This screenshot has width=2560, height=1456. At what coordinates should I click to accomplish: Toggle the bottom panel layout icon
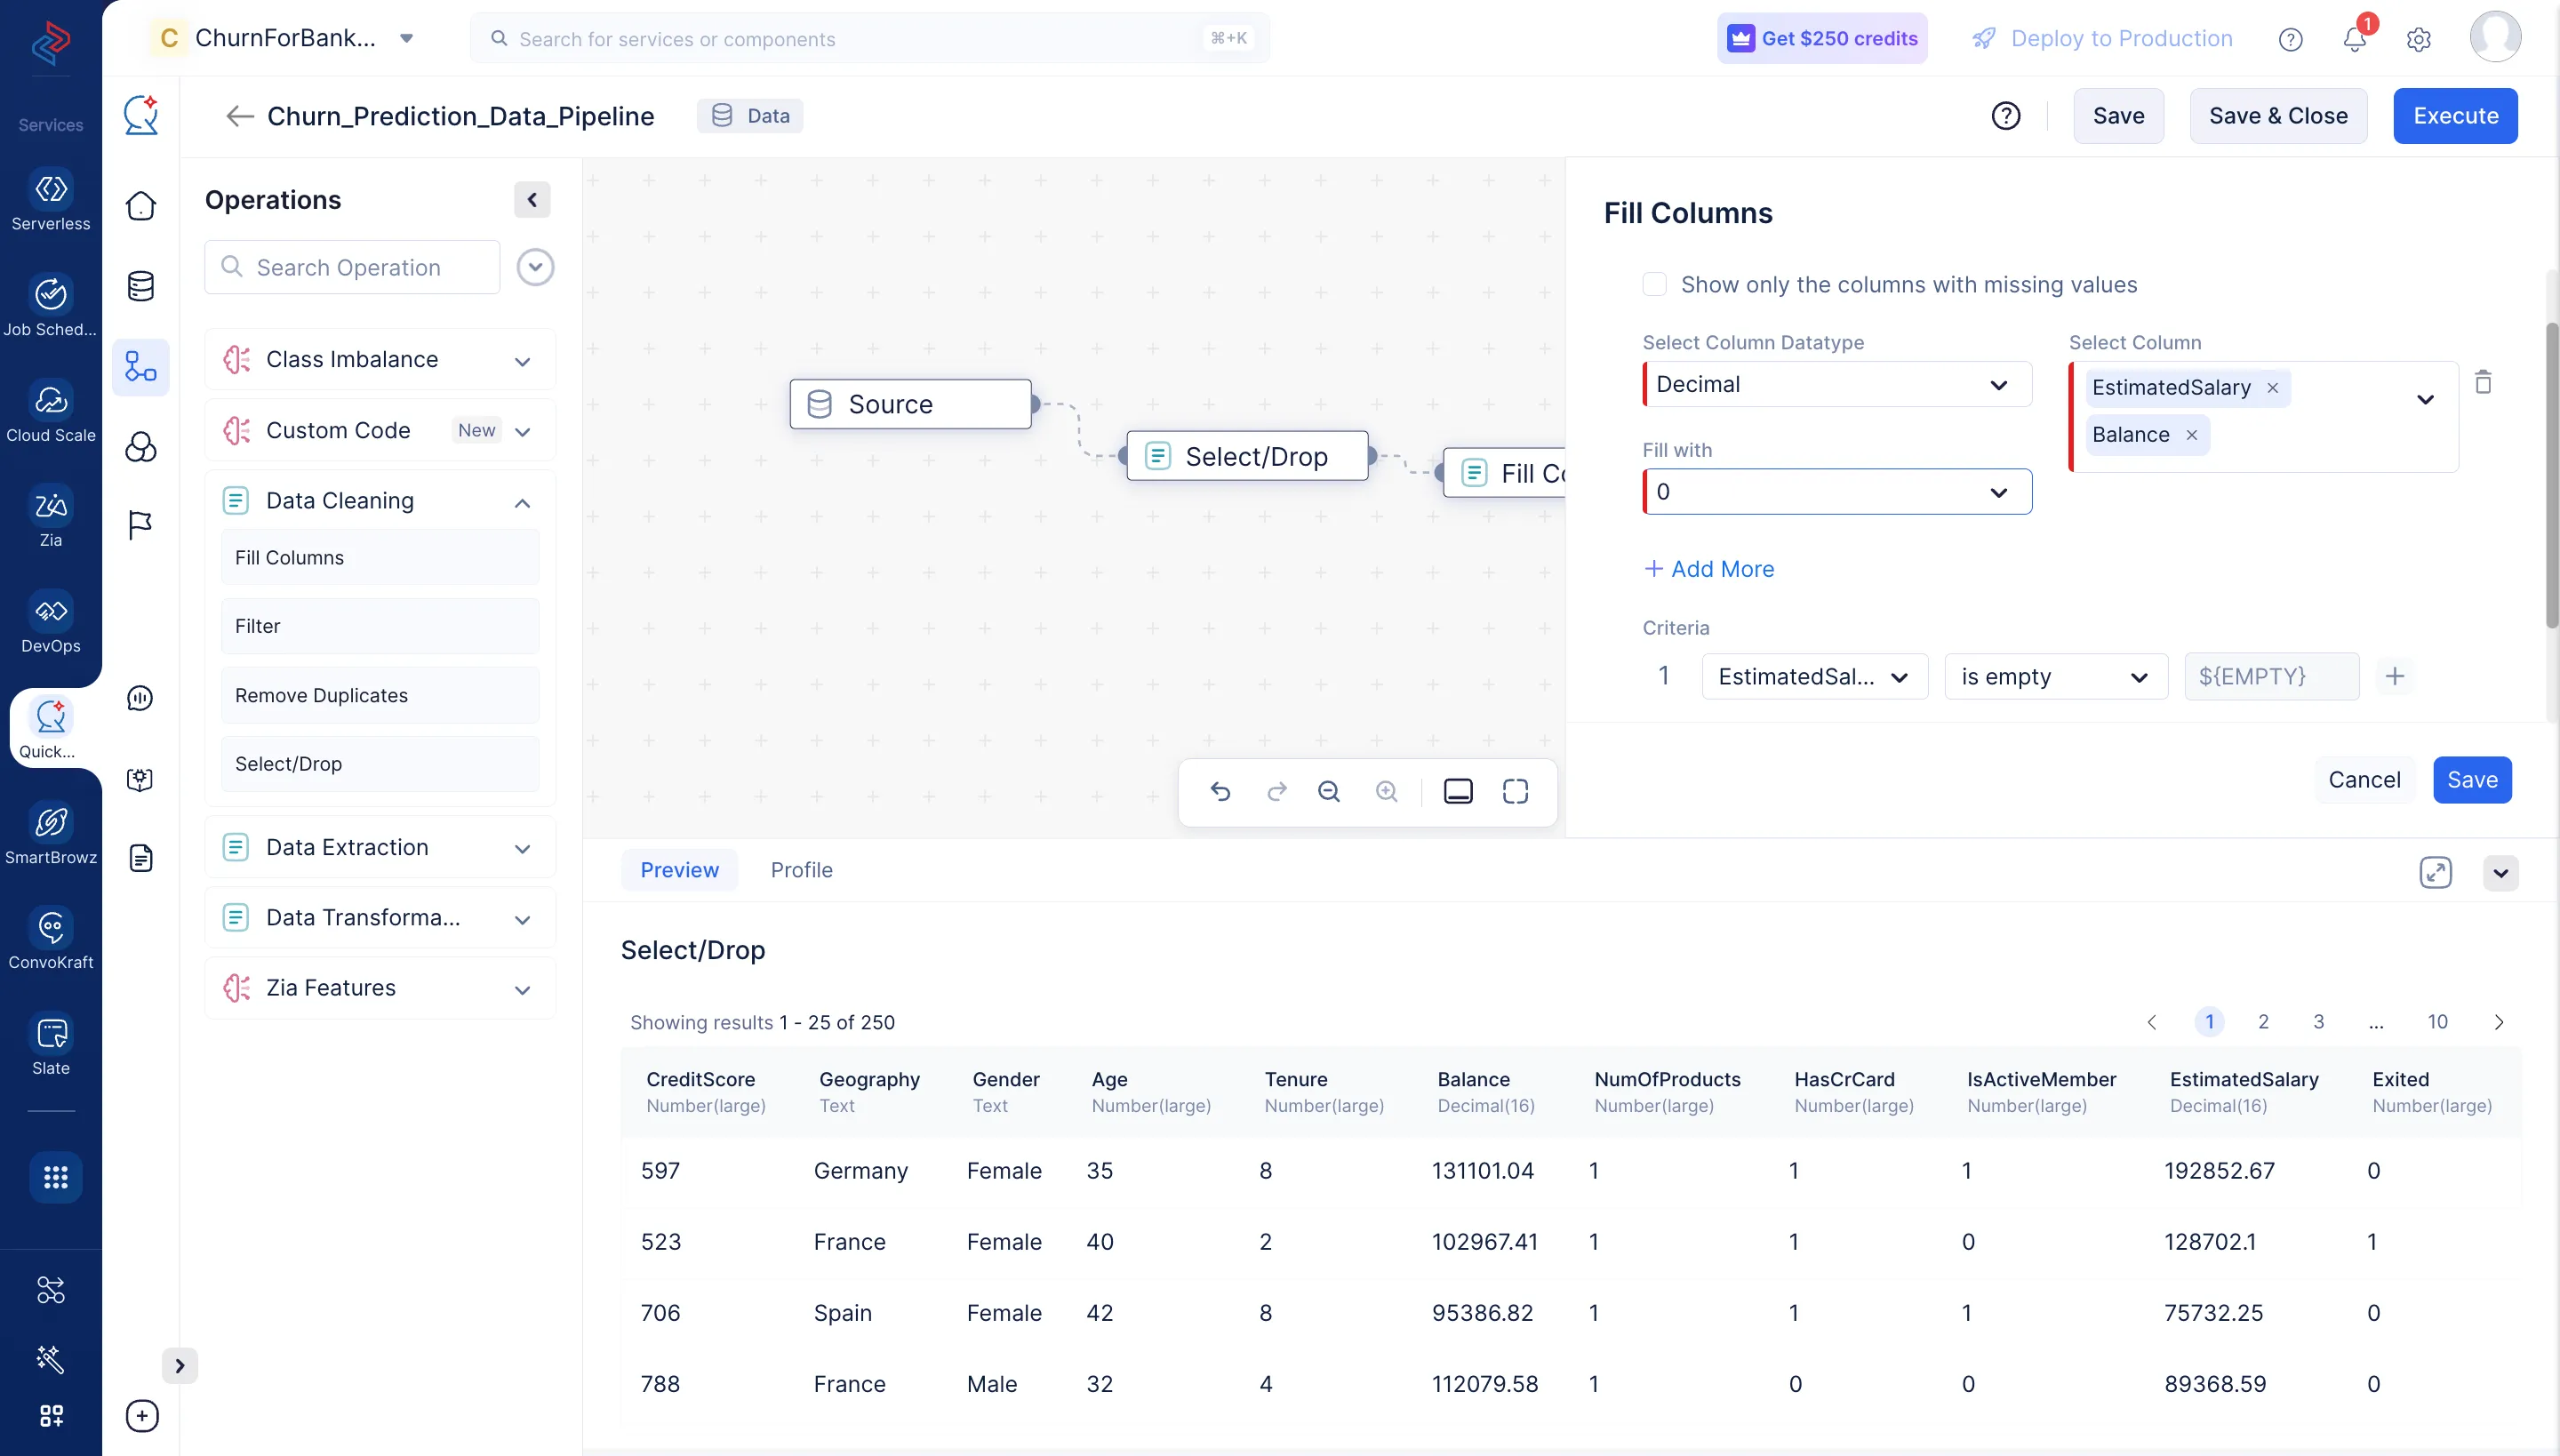click(1458, 792)
